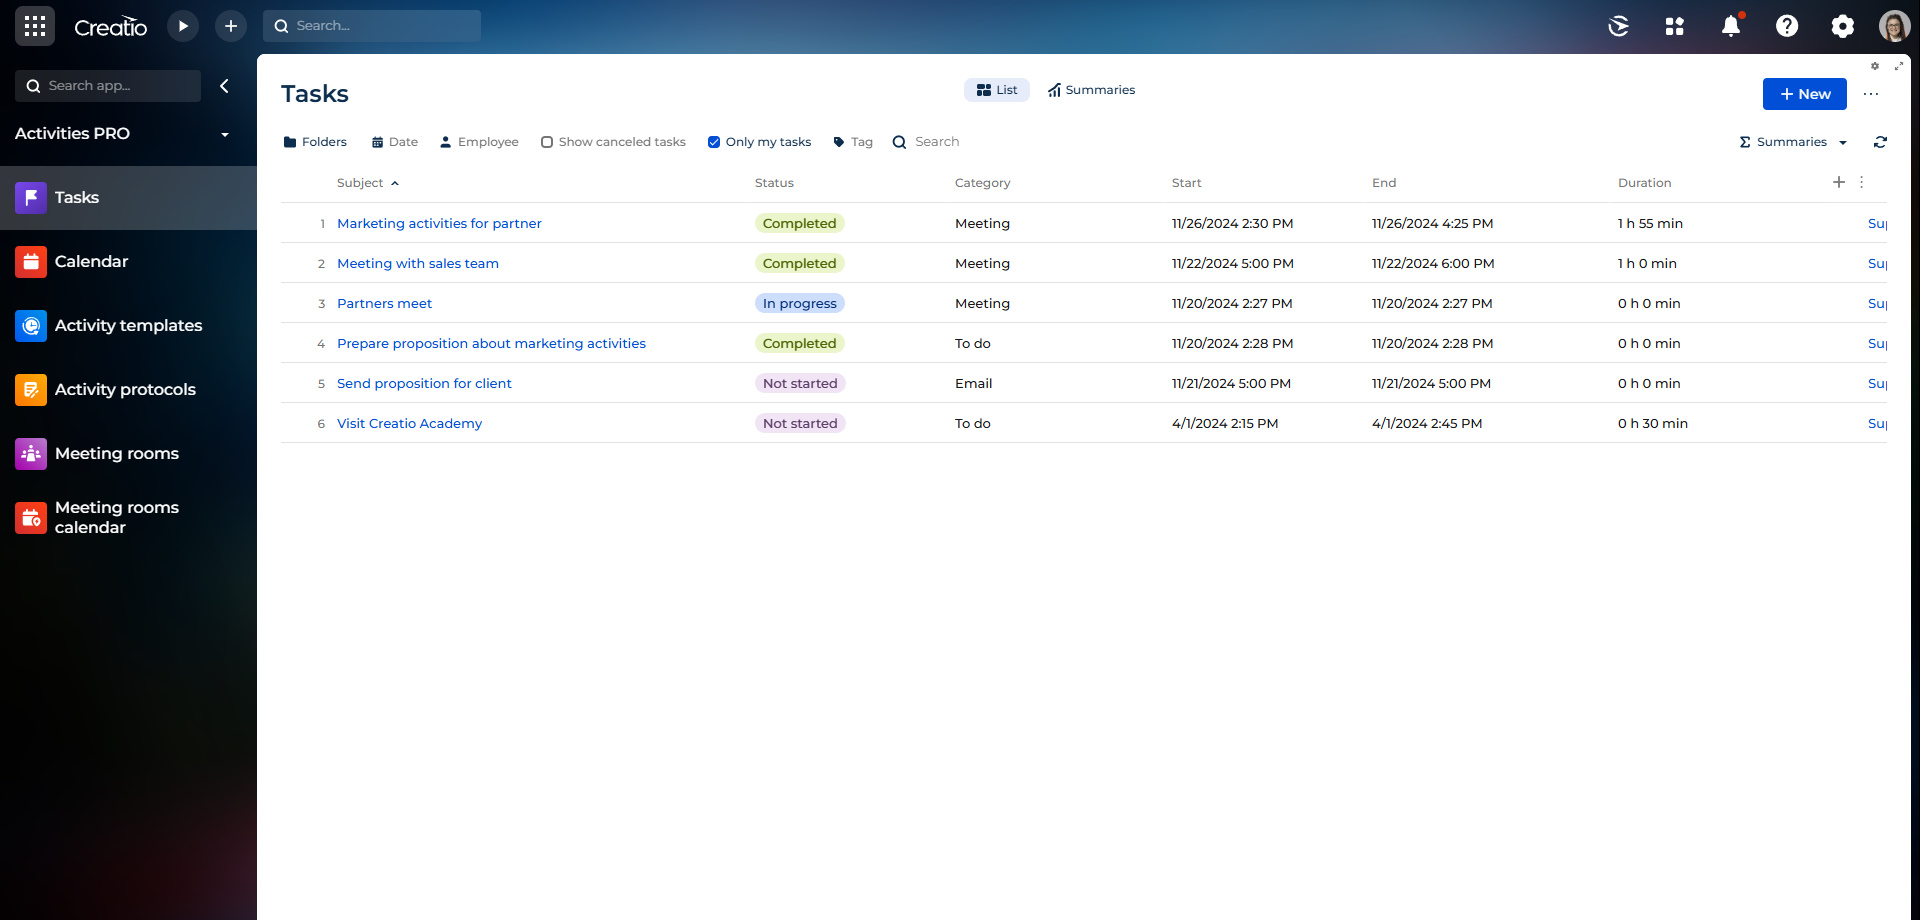Sort by Subject column header
Screen dimensions: 1920x920
click(x=360, y=183)
